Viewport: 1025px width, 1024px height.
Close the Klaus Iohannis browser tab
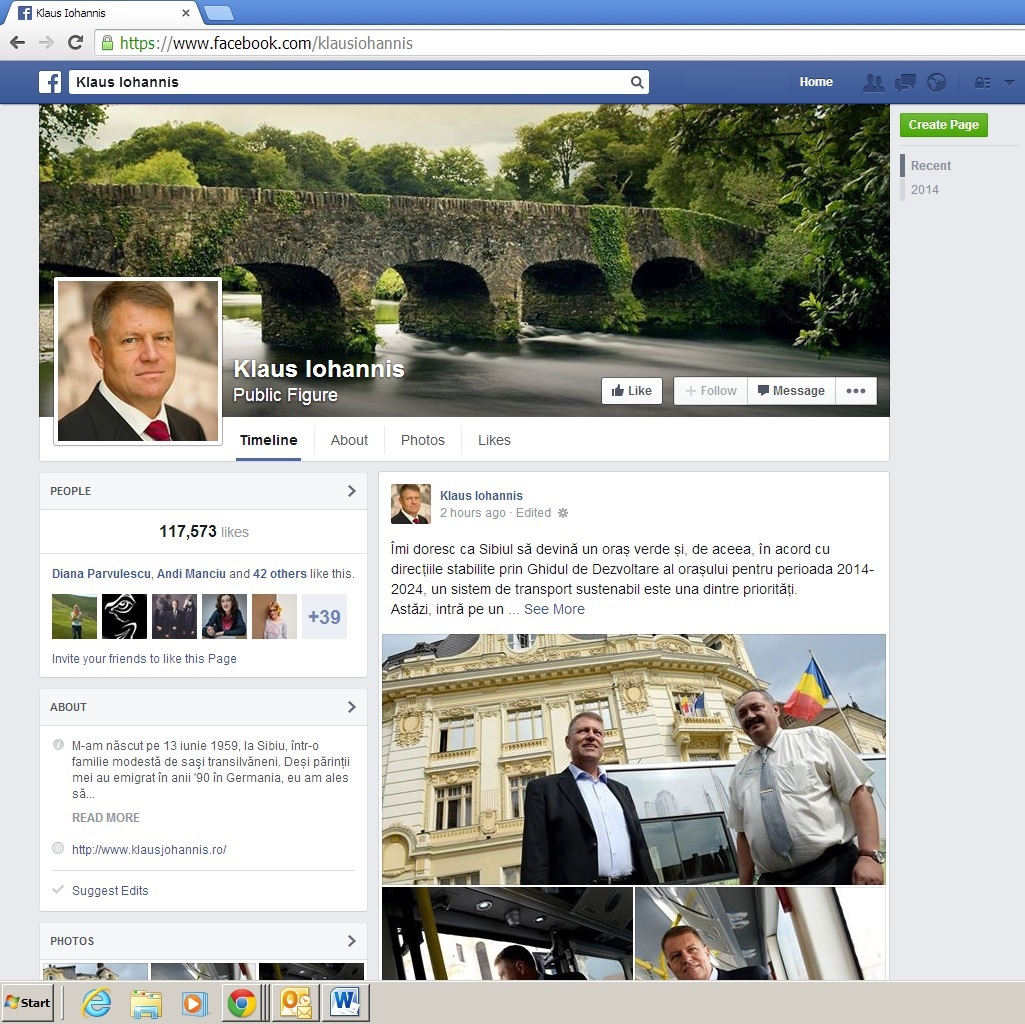pos(186,12)
